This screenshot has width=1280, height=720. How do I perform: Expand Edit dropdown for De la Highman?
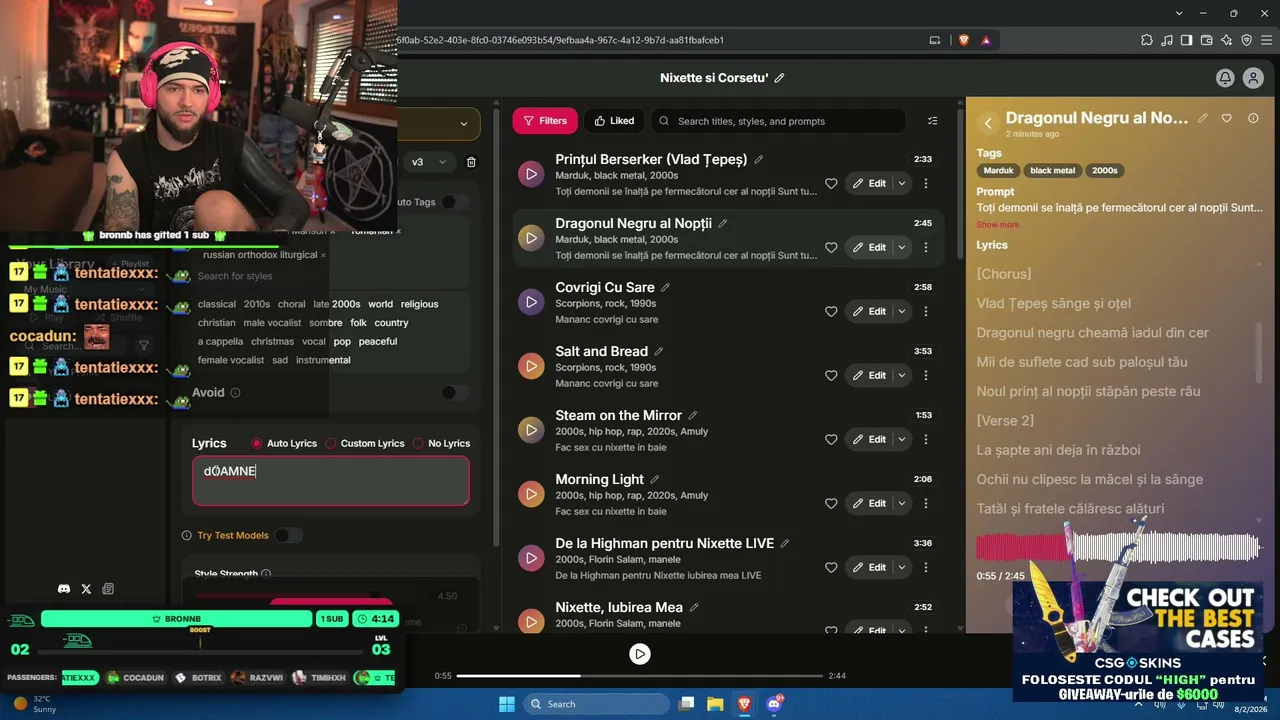click(902, 568)
